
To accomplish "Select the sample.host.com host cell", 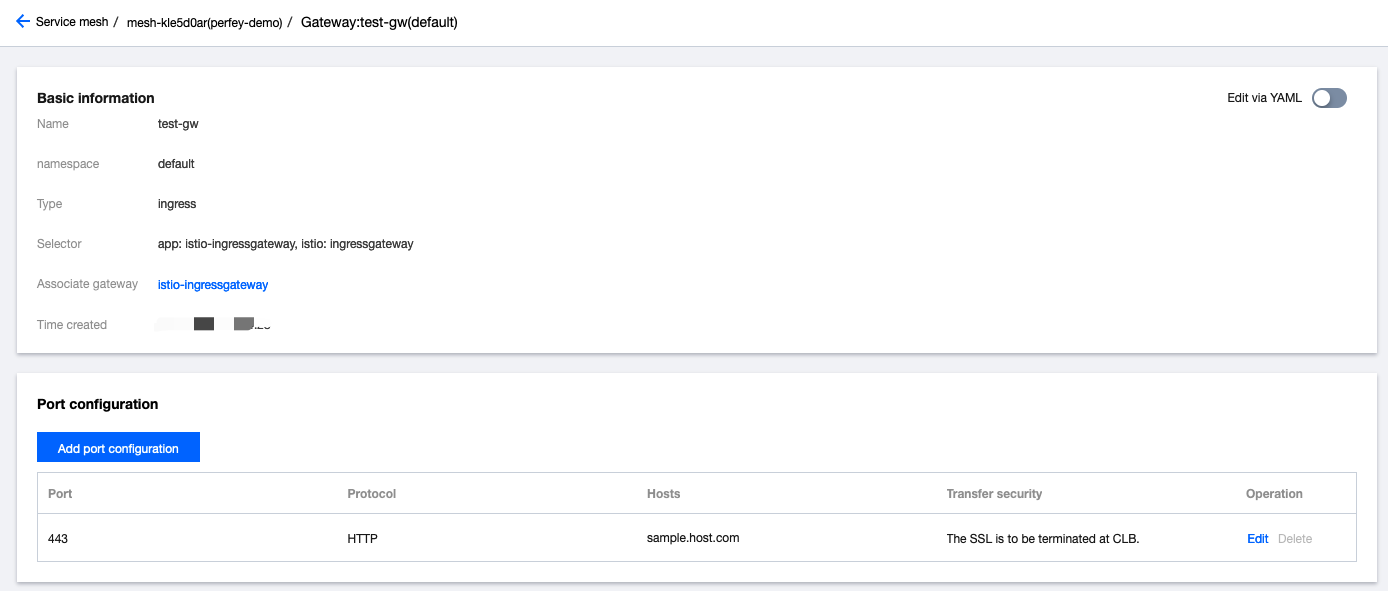I will pyautogui.click(x=693, y=538).
